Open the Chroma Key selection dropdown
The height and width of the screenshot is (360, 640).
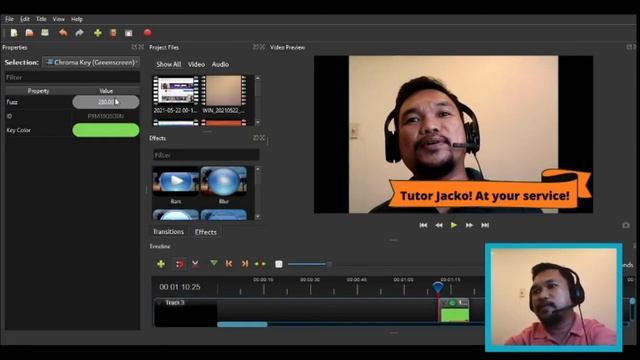point(91,62)
